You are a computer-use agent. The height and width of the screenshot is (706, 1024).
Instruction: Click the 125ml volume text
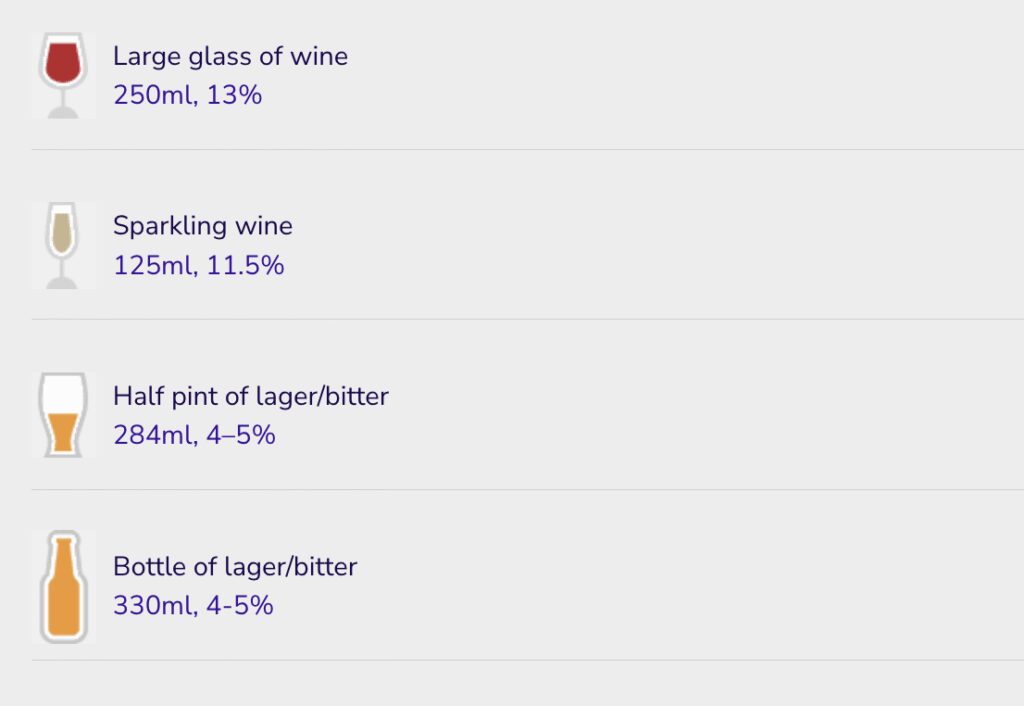[154, 265]
